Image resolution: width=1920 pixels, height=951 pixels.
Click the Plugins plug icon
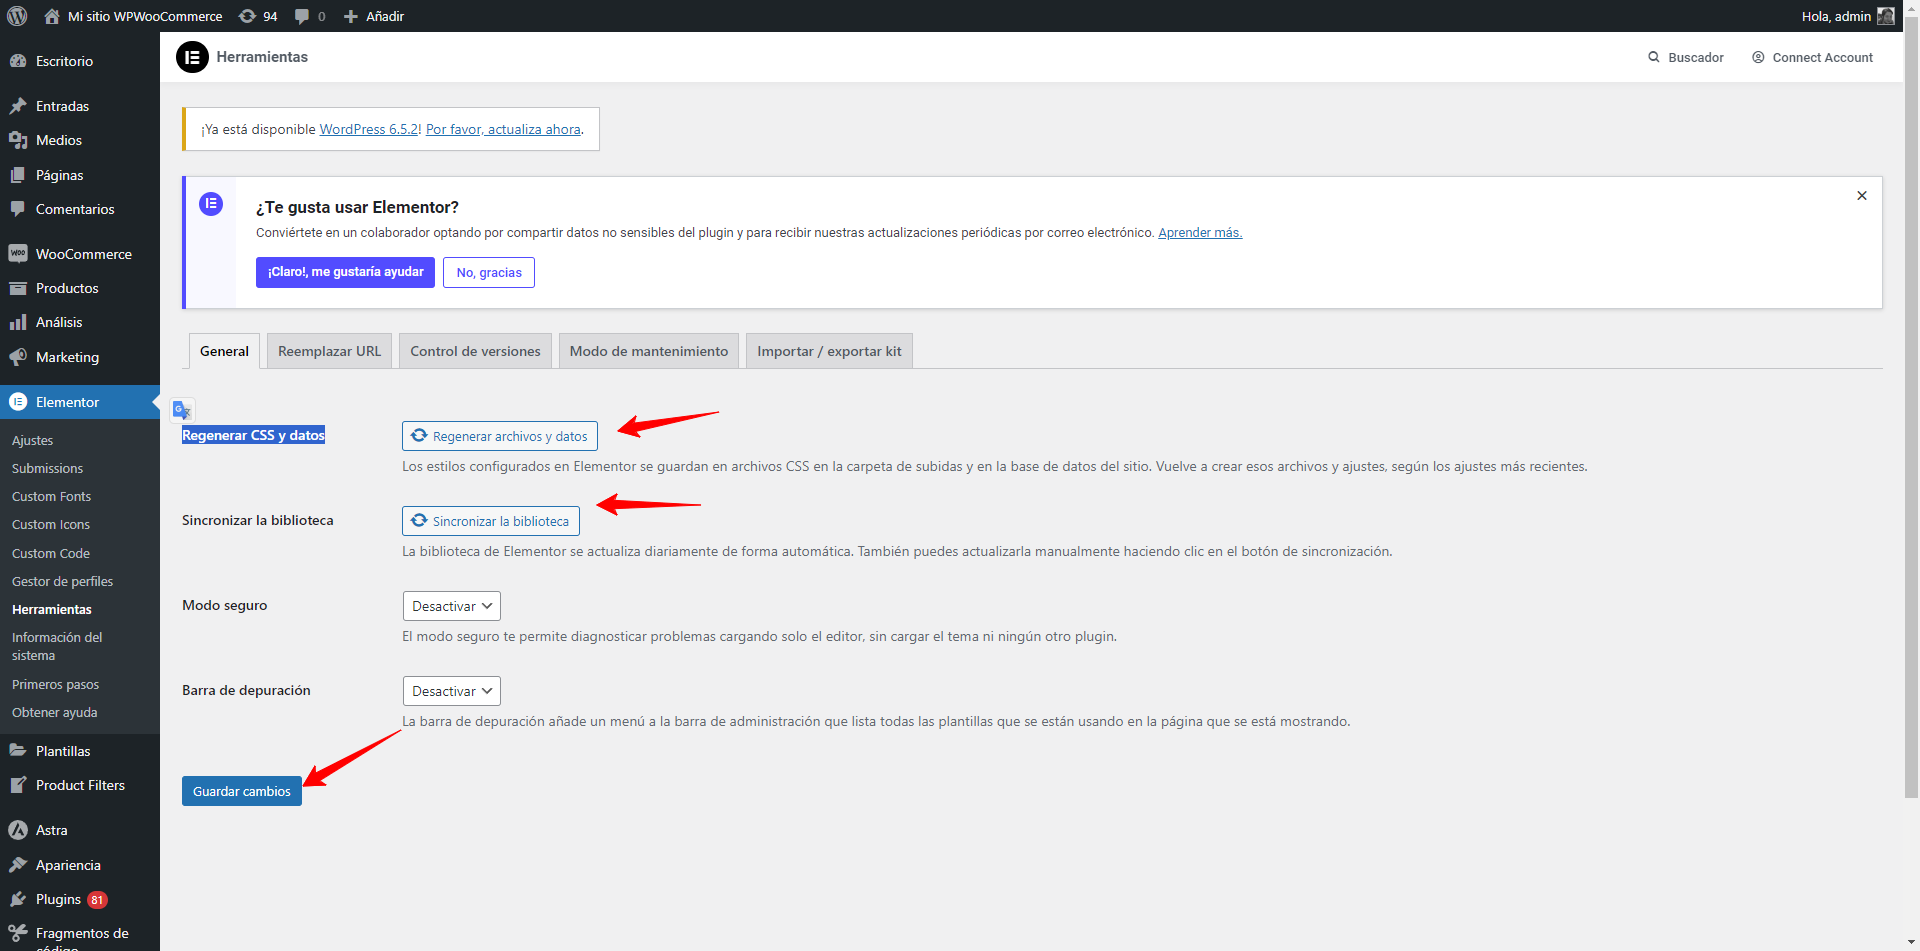click(x=18, y=899)
